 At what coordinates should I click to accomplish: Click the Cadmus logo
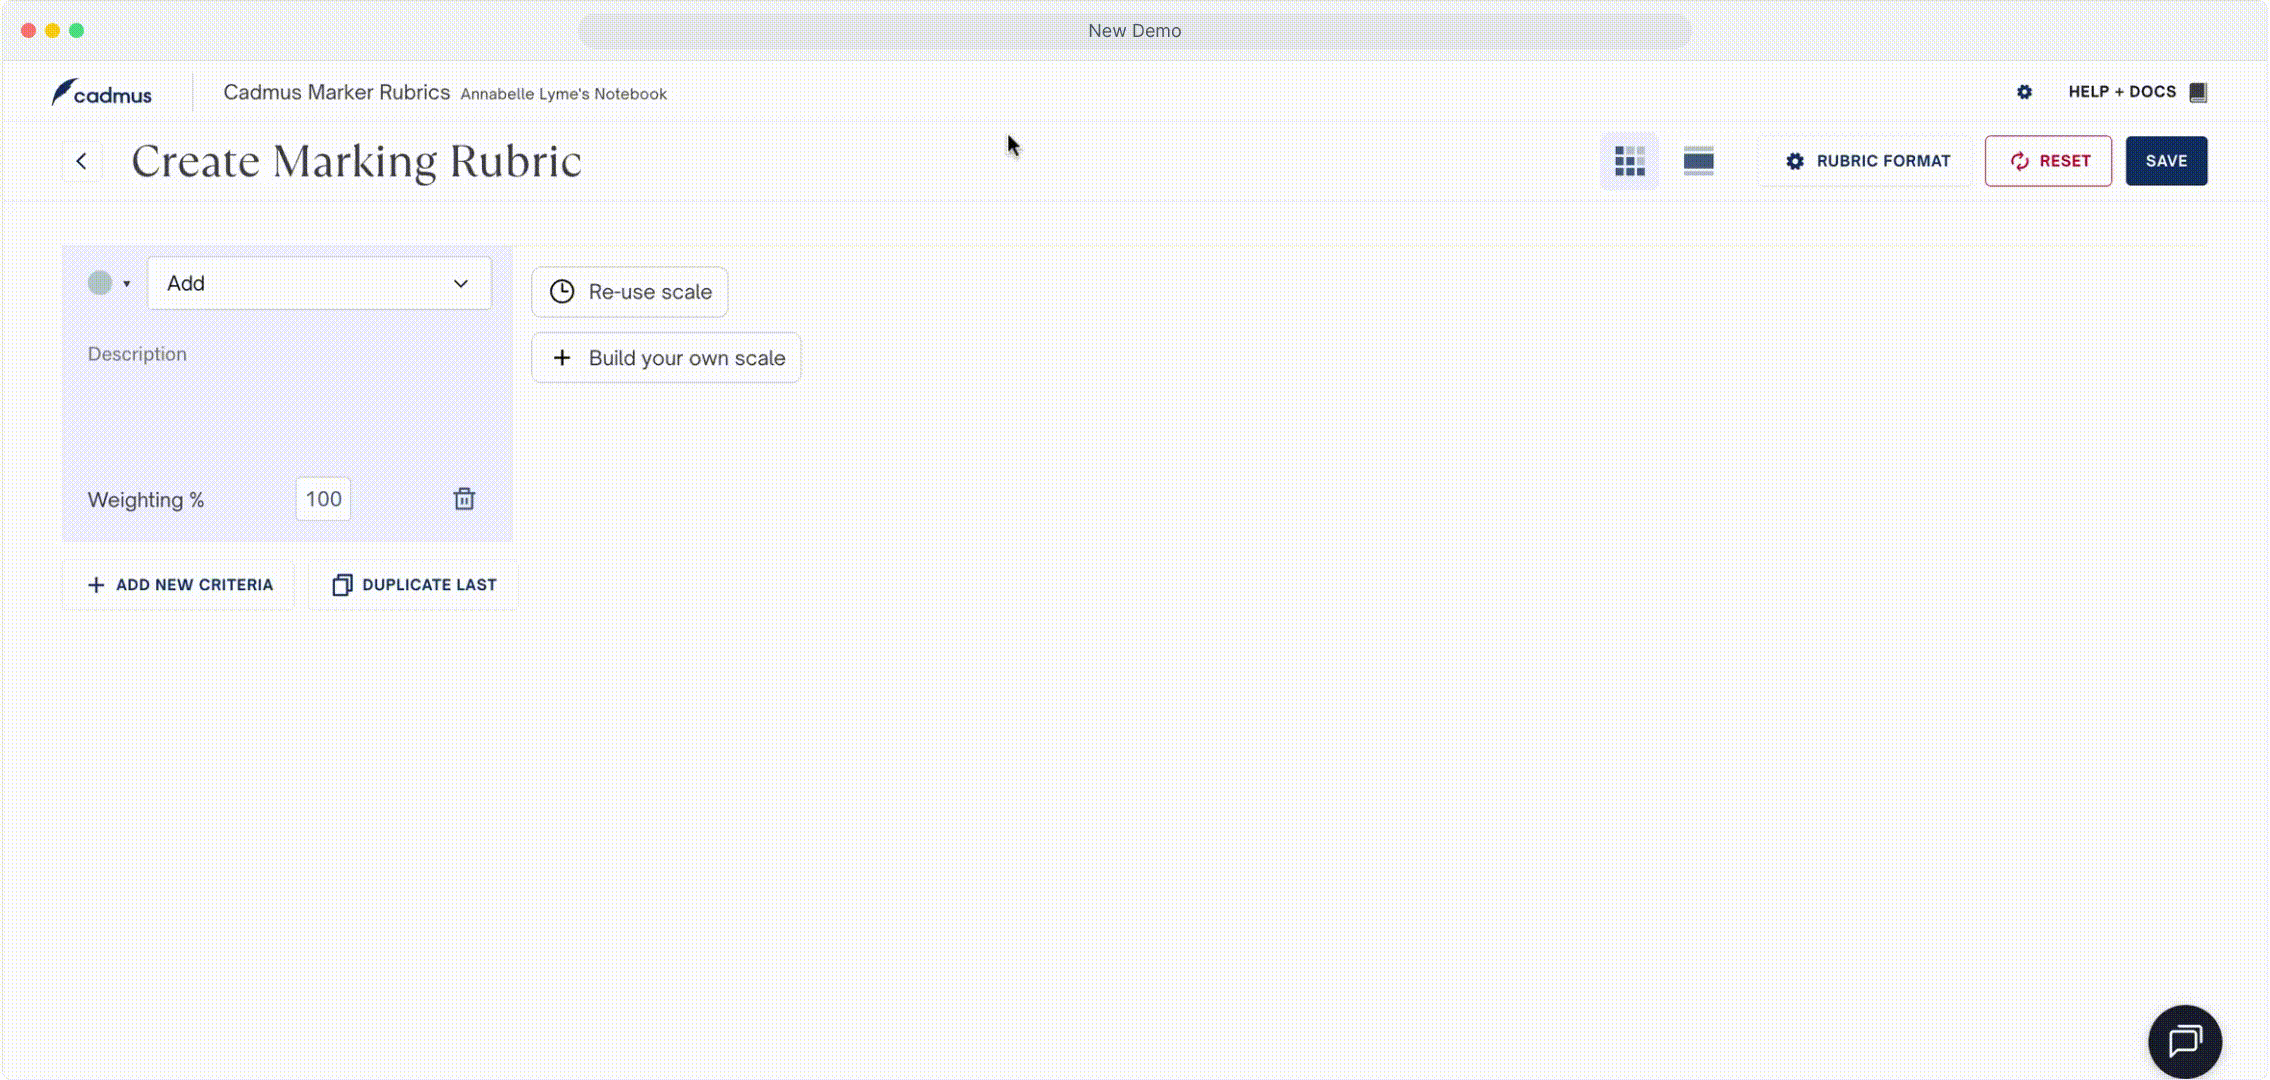[x=102, y=94]
